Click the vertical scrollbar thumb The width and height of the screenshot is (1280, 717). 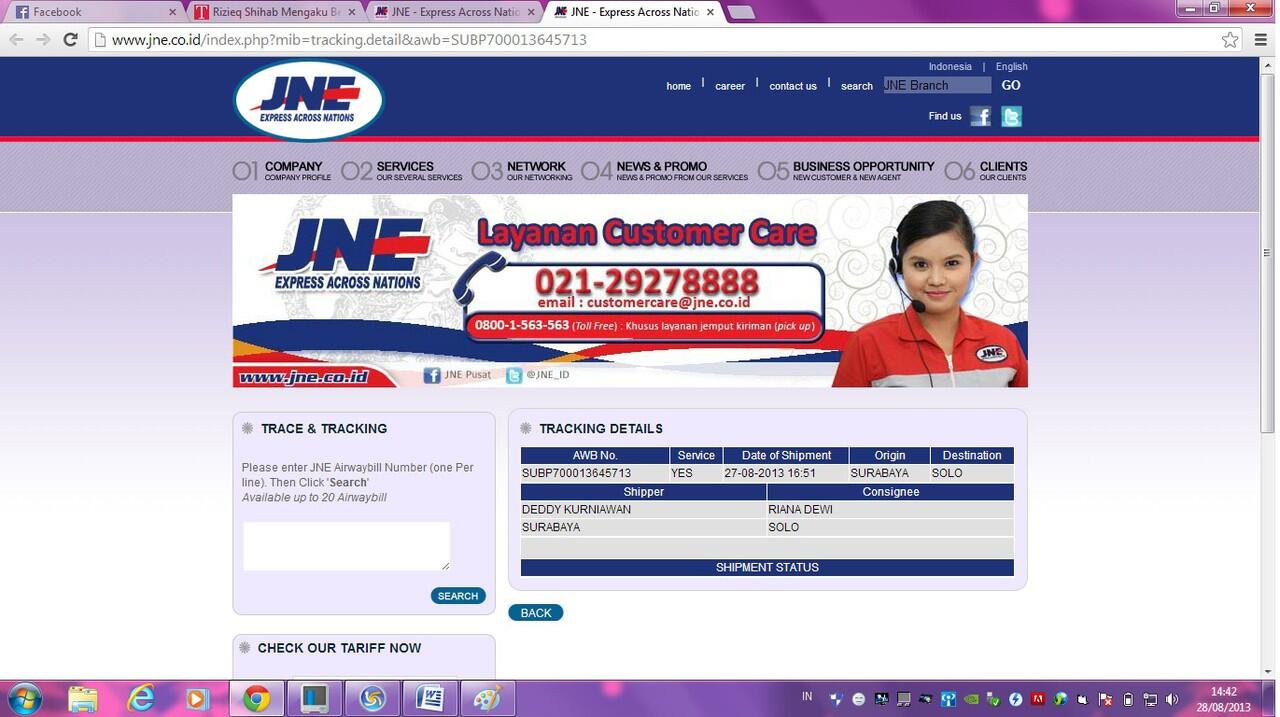pyautogui.click(x=1268, y=252)
